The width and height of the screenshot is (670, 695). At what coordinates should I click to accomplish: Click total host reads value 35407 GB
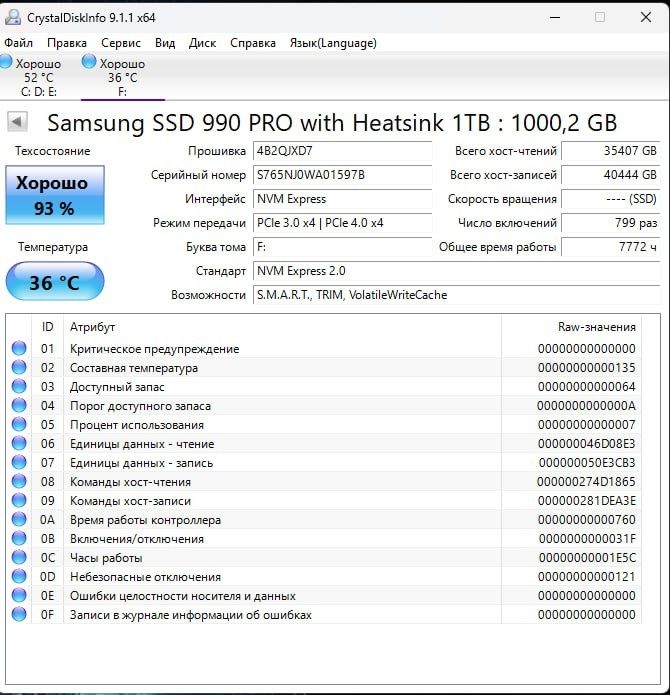(x=611, y=151)
